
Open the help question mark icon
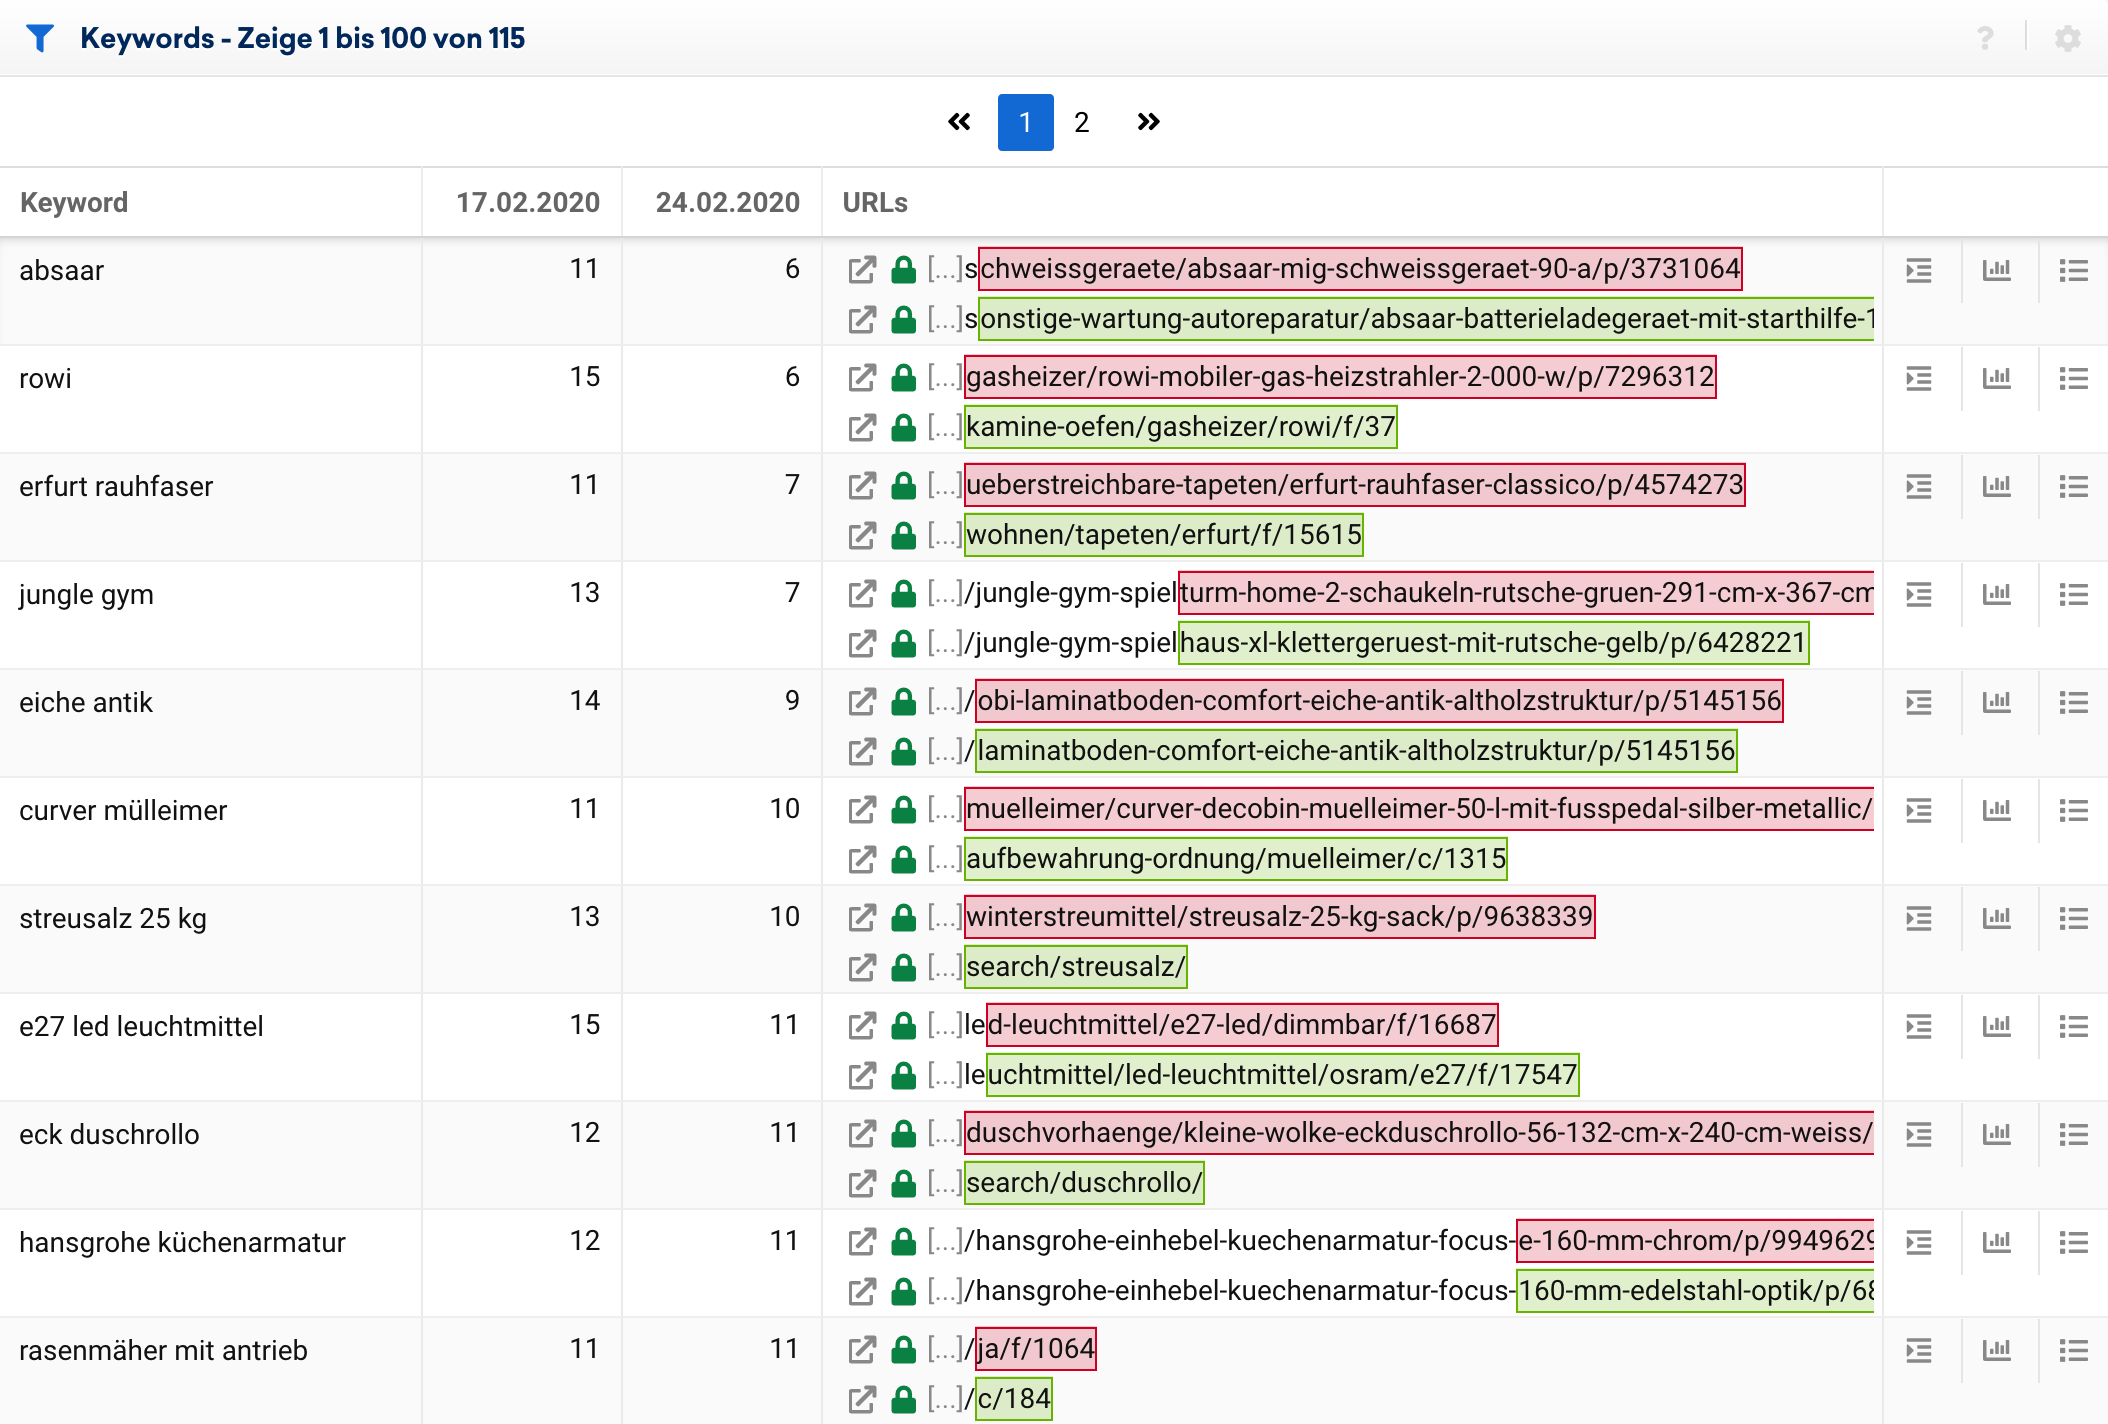[x=1985, y=38]
